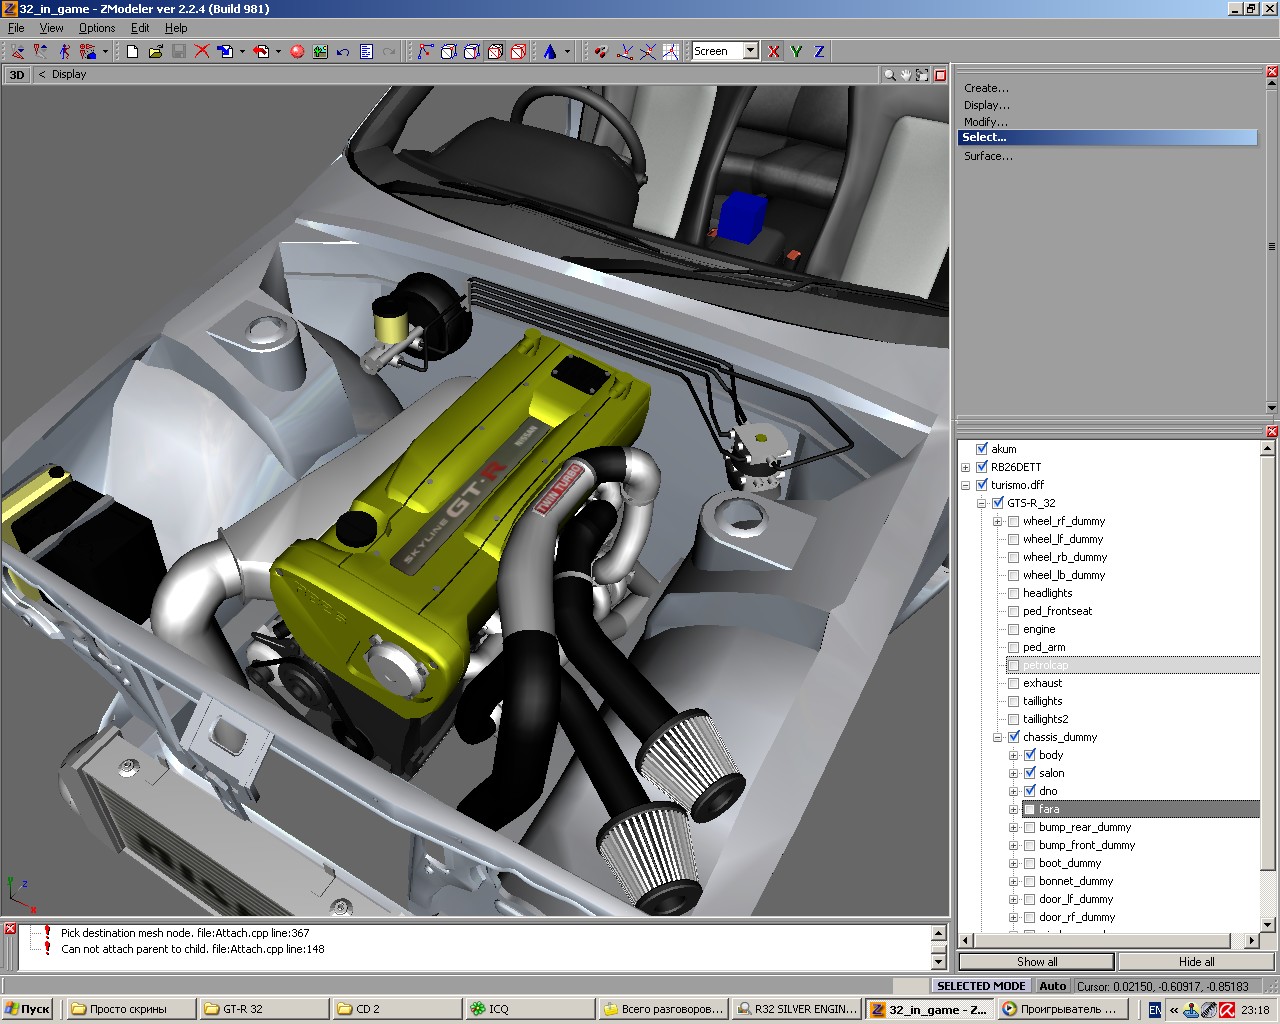Click the Hide all button

pos(1196,962)
